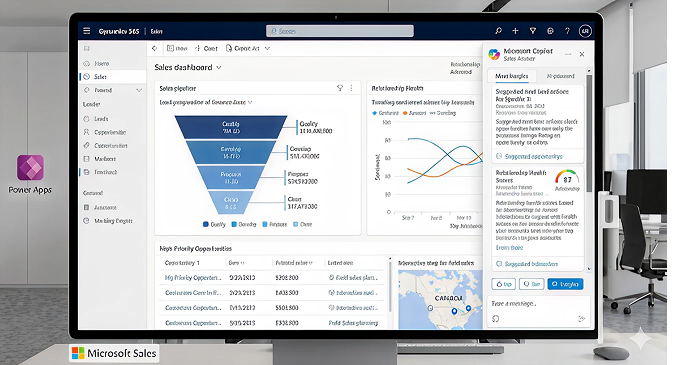Viewport: 675px width, 365px height.
Task: Open Opportunities in the left sidebar
Action: pyautogui.click(x=110, y=132)
